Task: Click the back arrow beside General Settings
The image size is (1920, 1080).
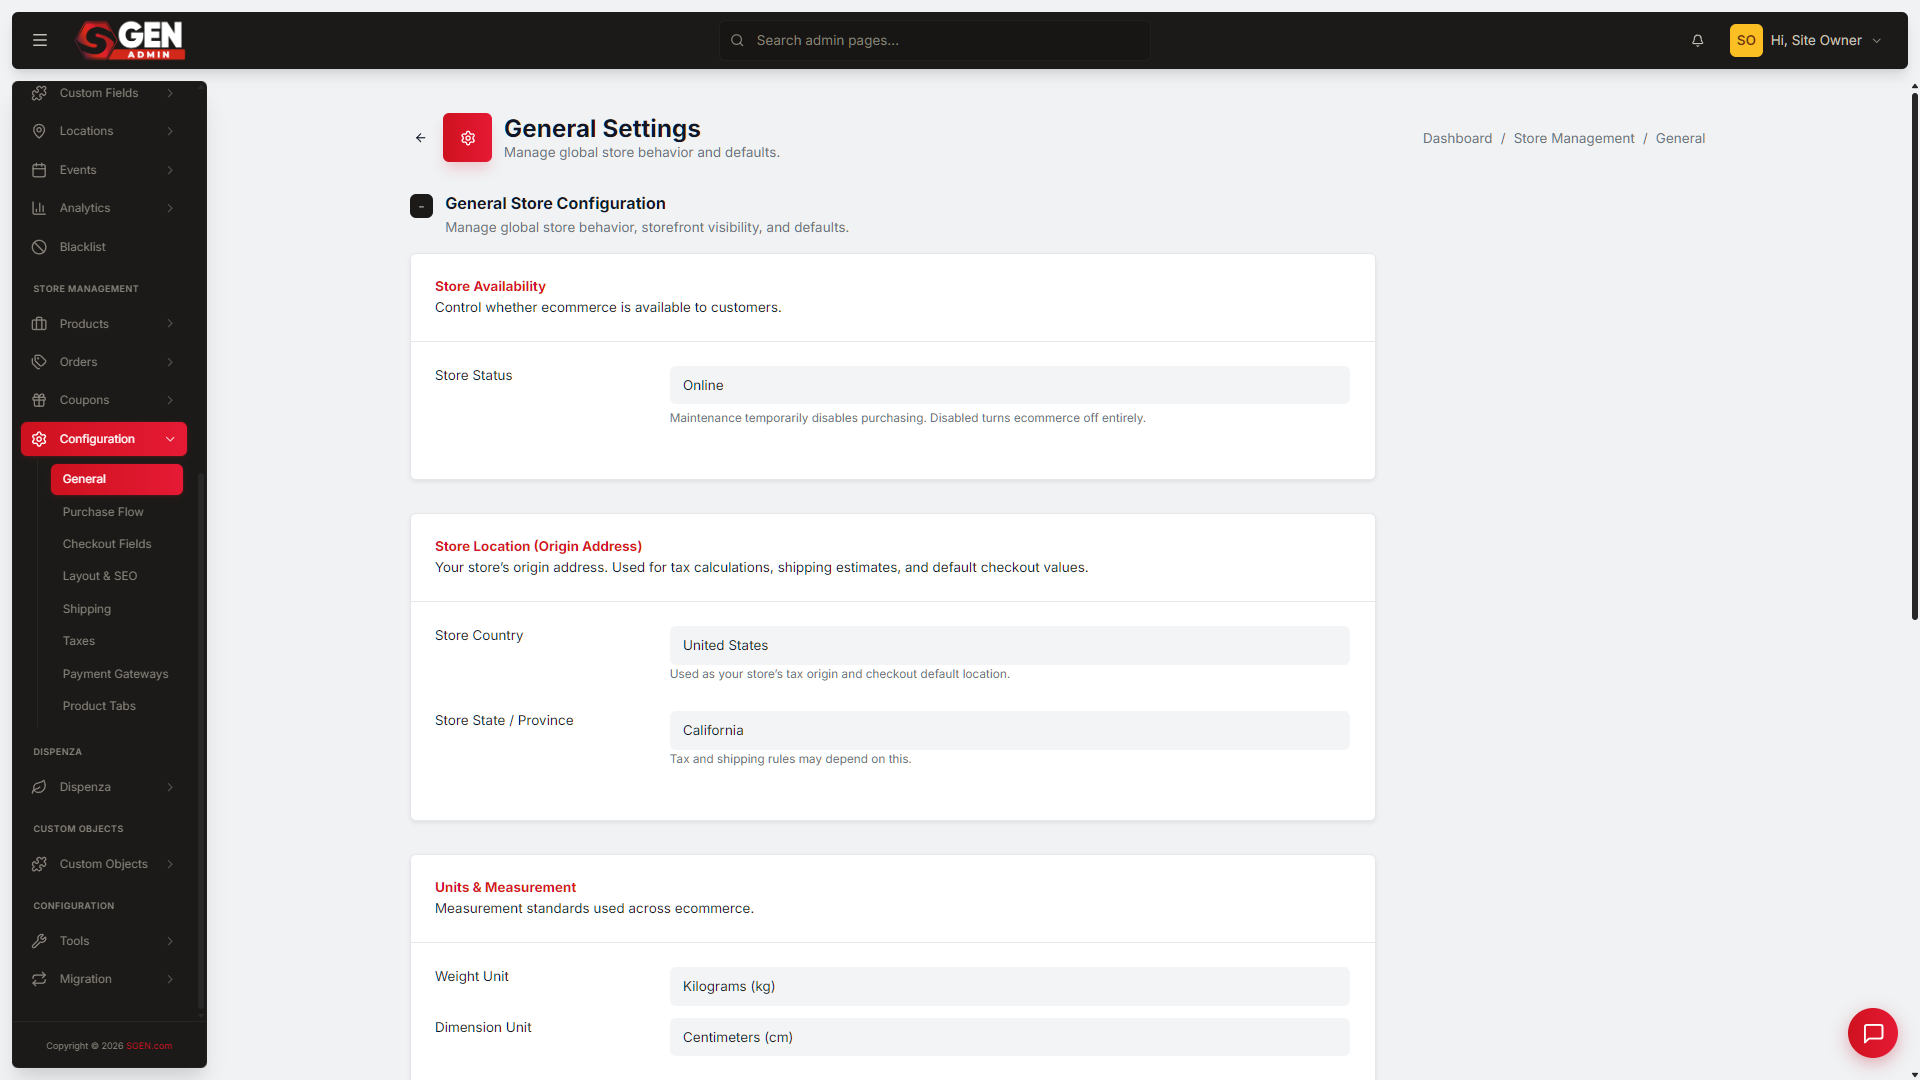Action: 421,138
